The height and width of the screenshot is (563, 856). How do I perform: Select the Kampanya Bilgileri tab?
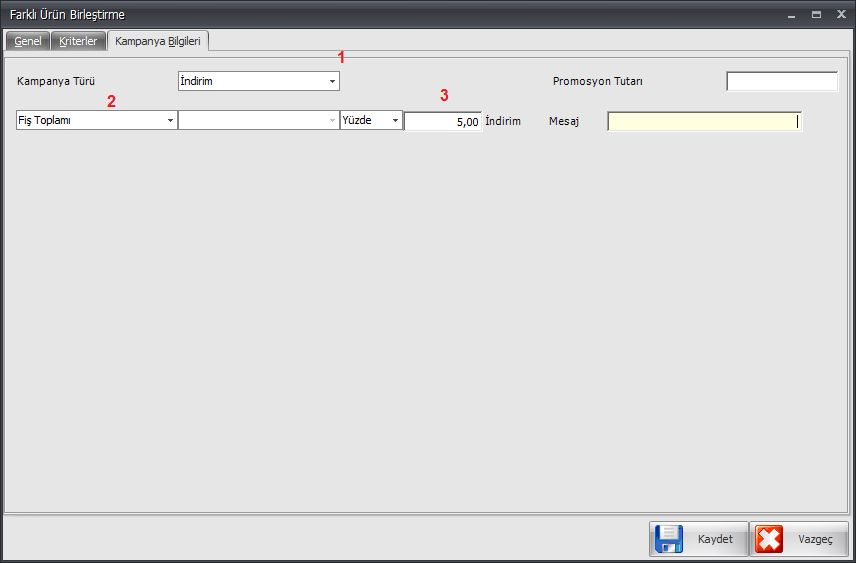158,42
